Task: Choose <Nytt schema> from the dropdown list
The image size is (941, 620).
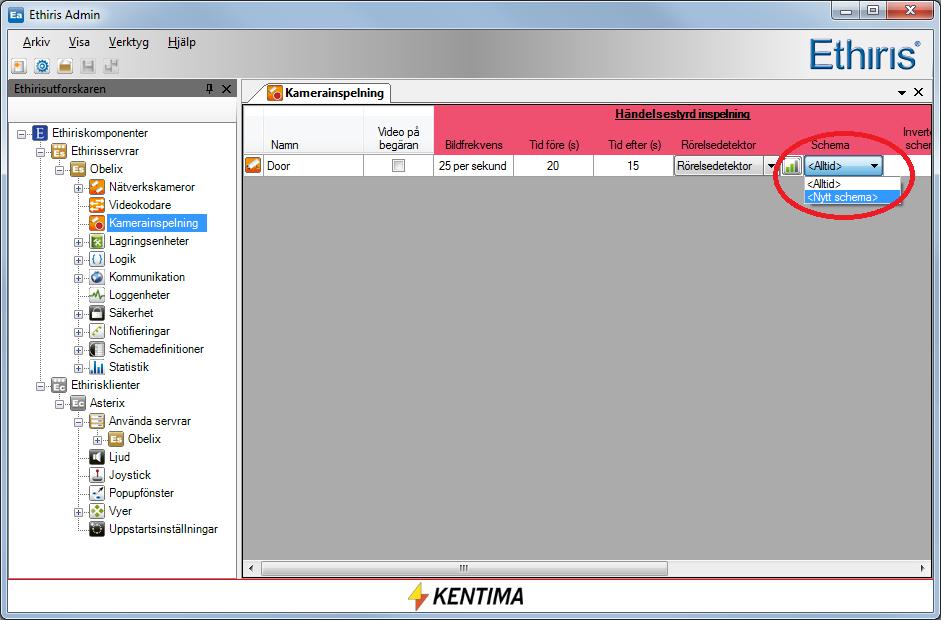Action: tap(852, 197)
